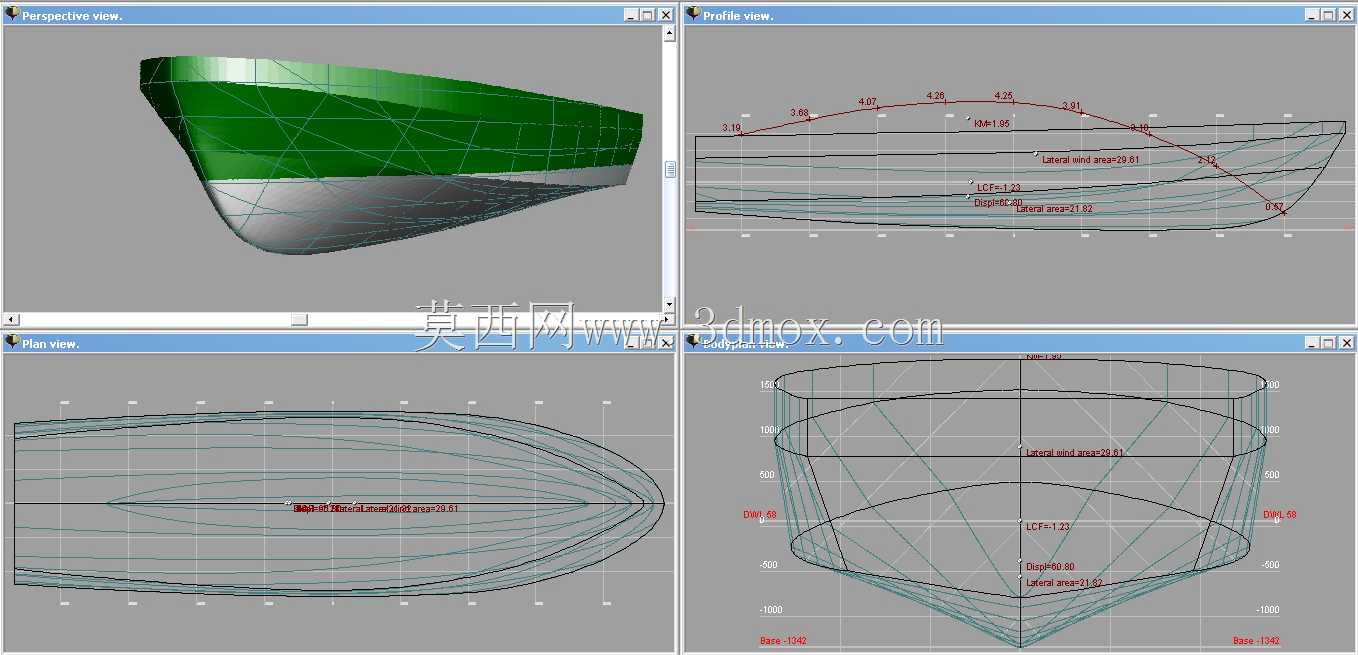
Task: Close the Bodyplan view window
Action: 1347,343
